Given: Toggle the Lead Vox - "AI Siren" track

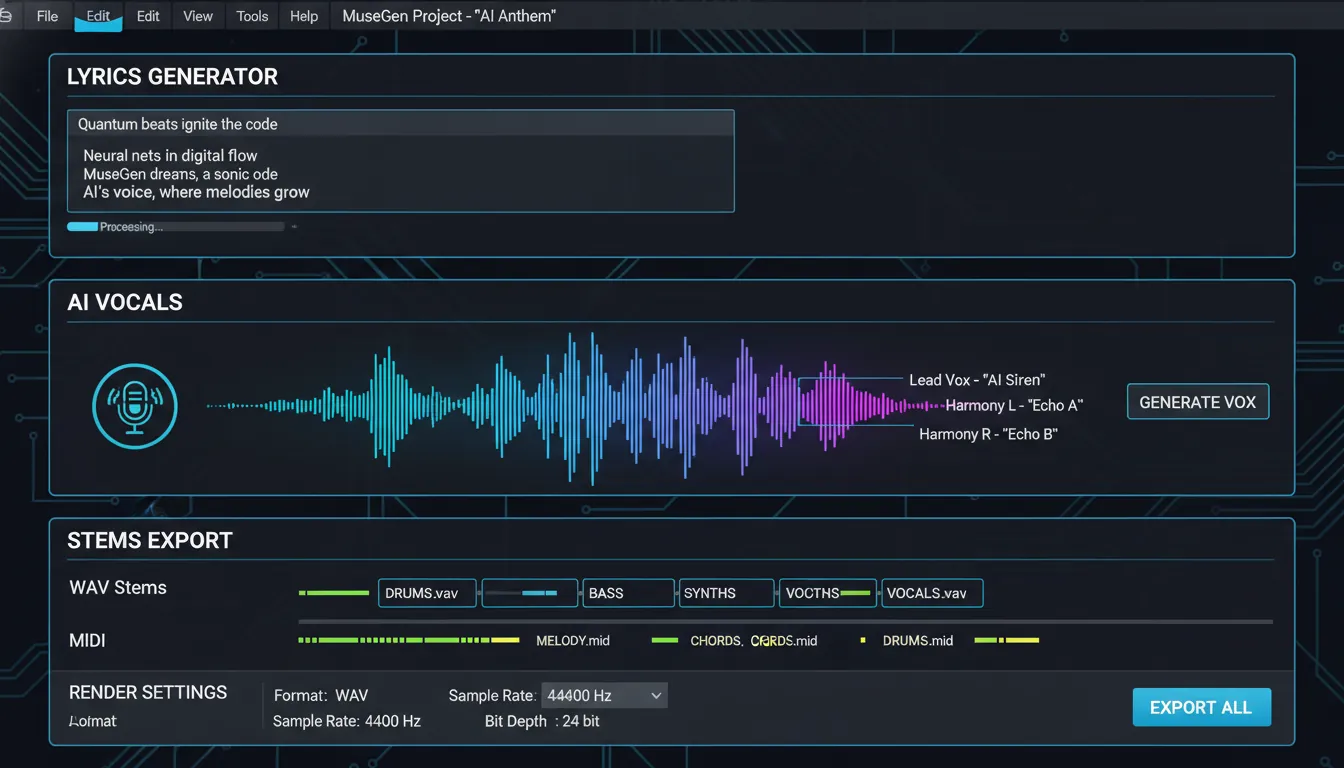Looking at the screenshot, I should (976, 380).
